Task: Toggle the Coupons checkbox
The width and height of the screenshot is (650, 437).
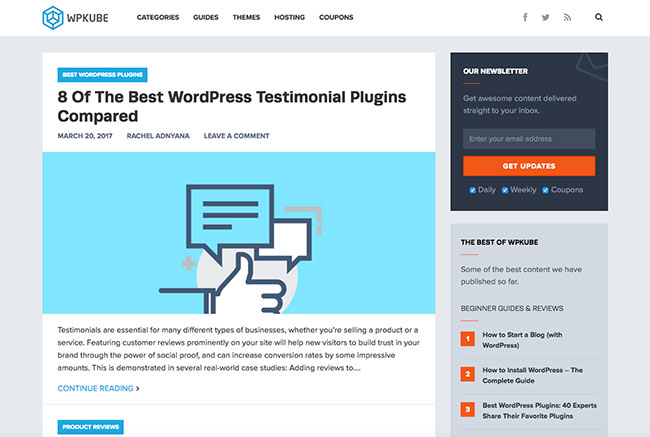Action: (546, 190)
